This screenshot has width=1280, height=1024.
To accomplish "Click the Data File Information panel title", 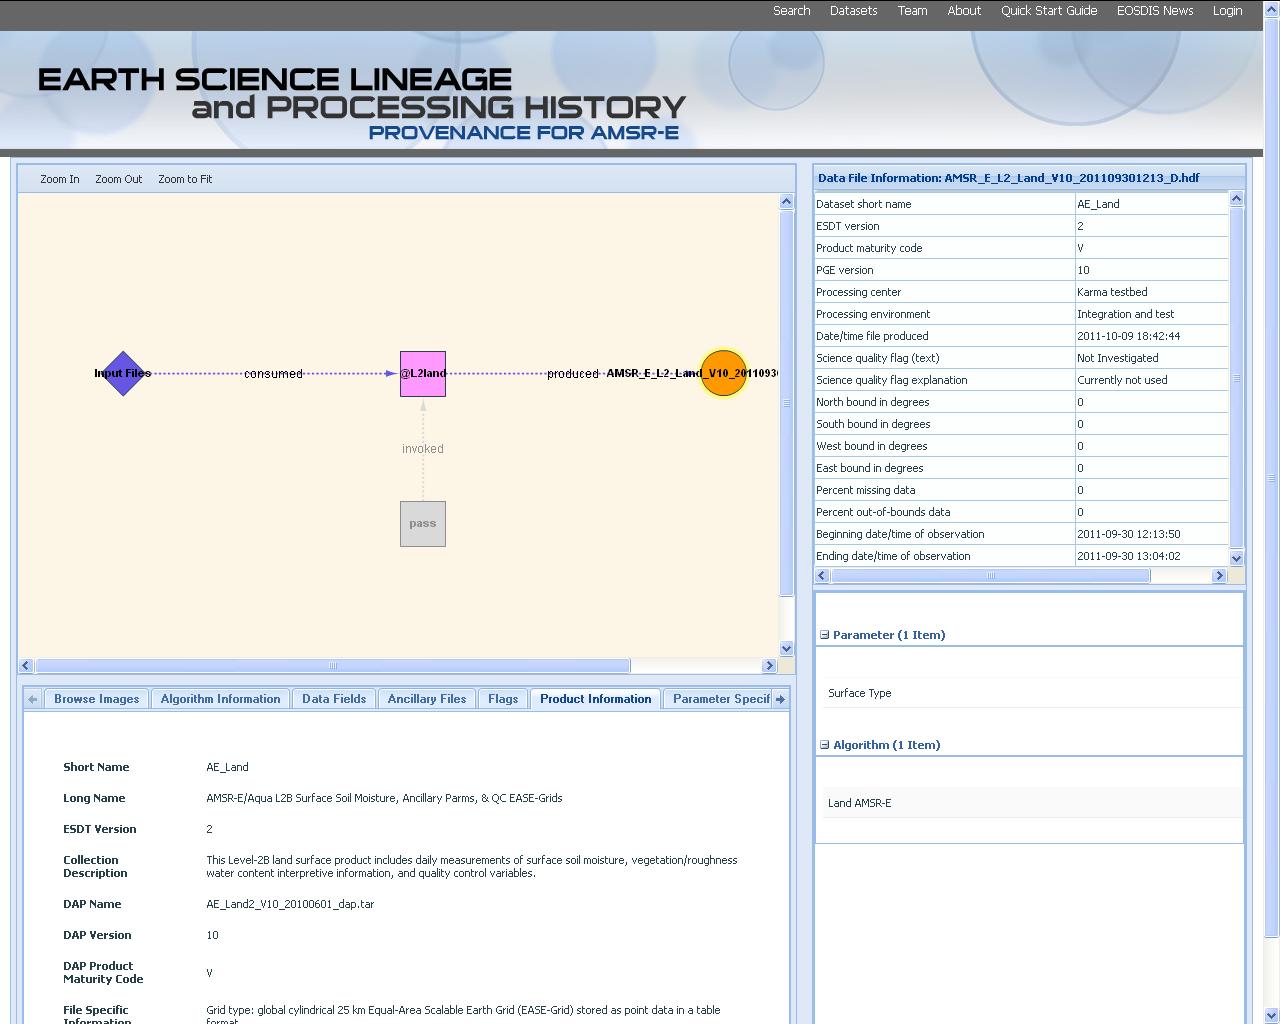I will (x=1009, y=178).
